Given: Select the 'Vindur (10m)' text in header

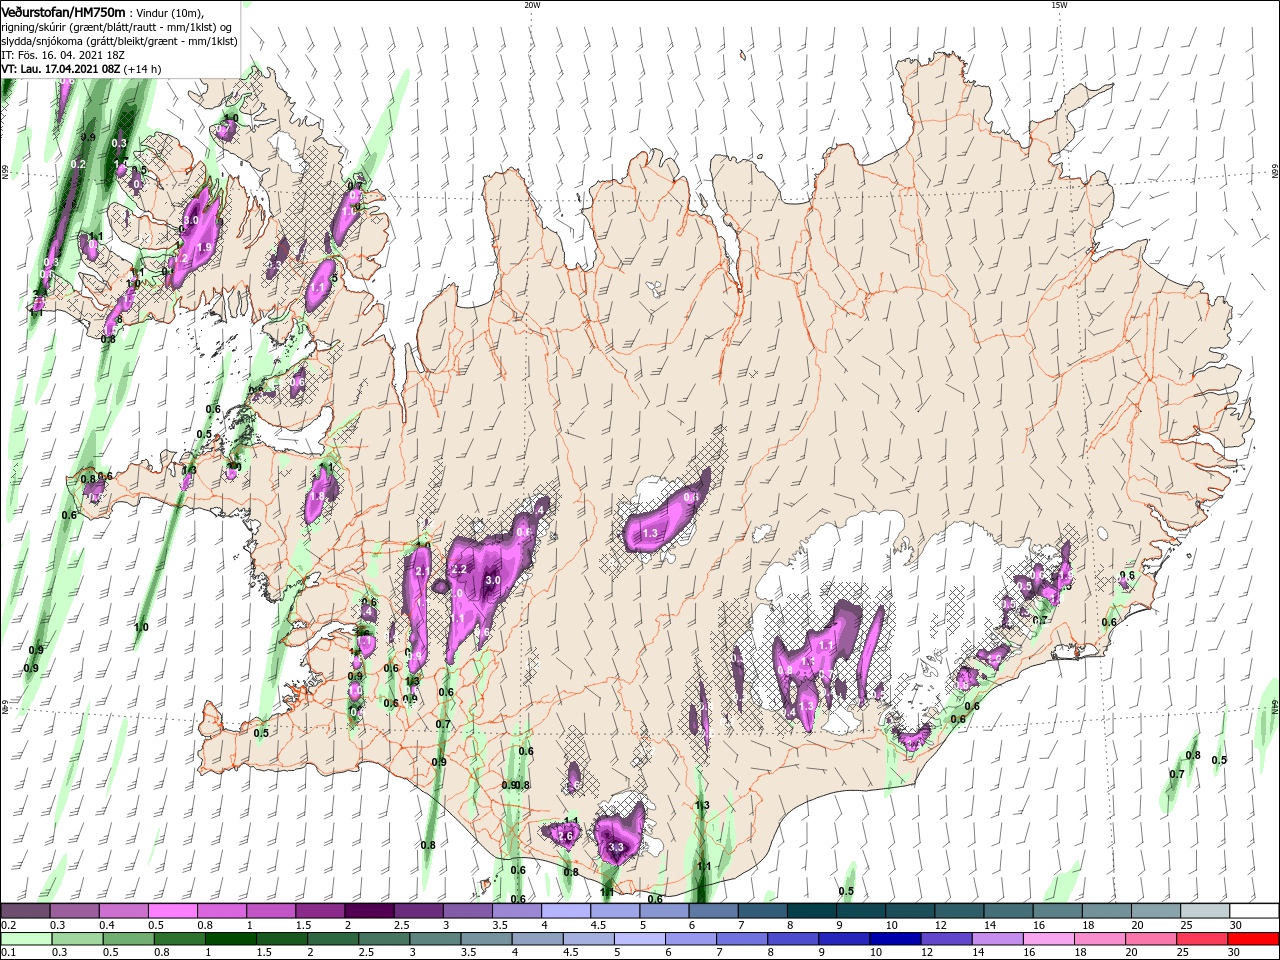Looking at the screenshot, I should coord(170,13).
